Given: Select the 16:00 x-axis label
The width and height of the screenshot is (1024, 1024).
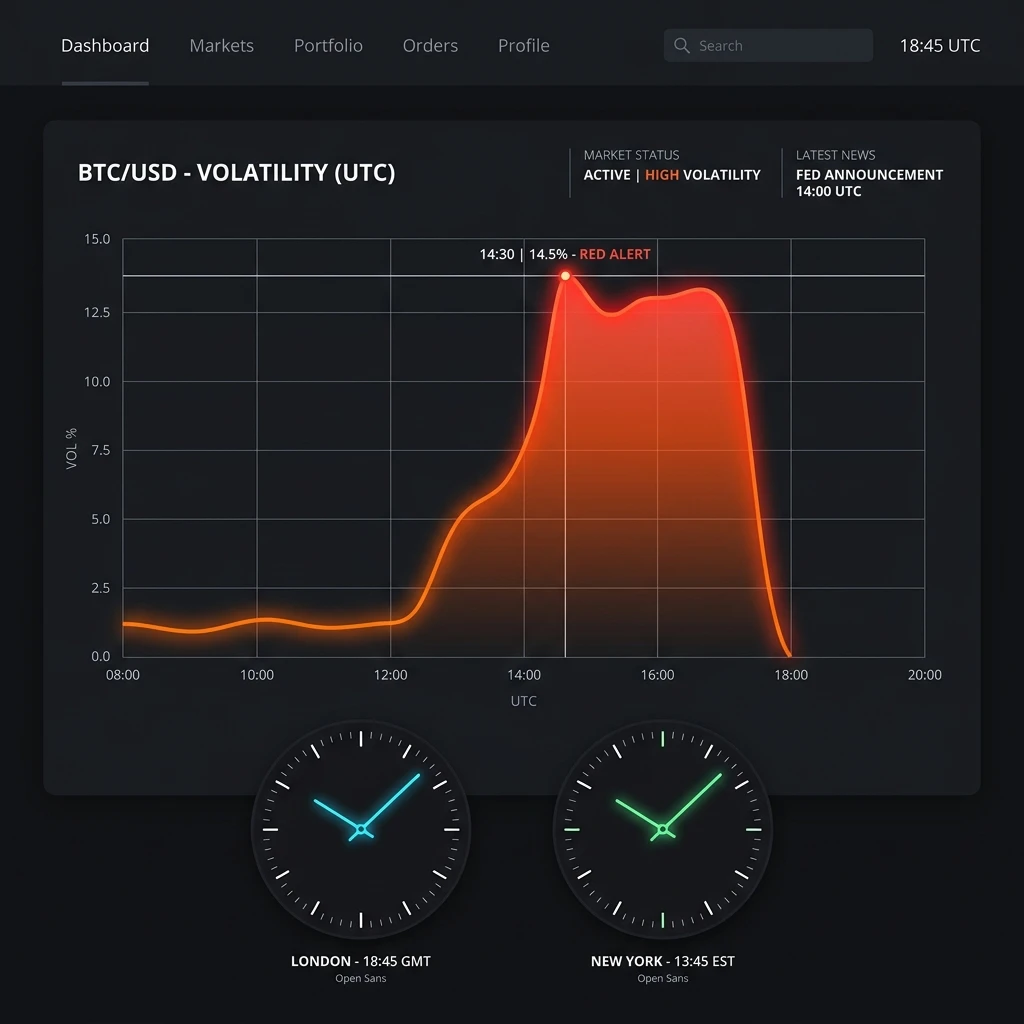Looking at the screenshot, I should (657, 675).
